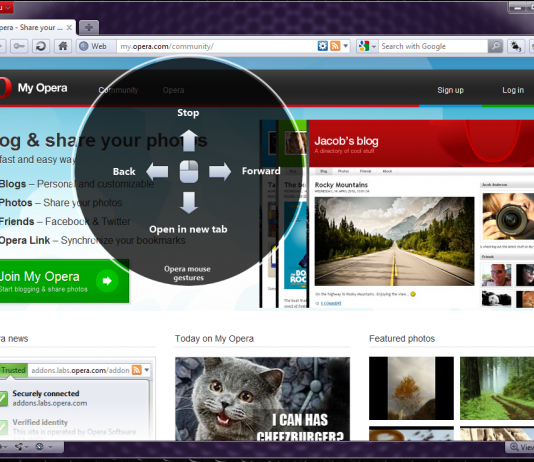This screenshot has height=462, width=534.
Task: Open the Google search engine dropdown
Action: 367,46
